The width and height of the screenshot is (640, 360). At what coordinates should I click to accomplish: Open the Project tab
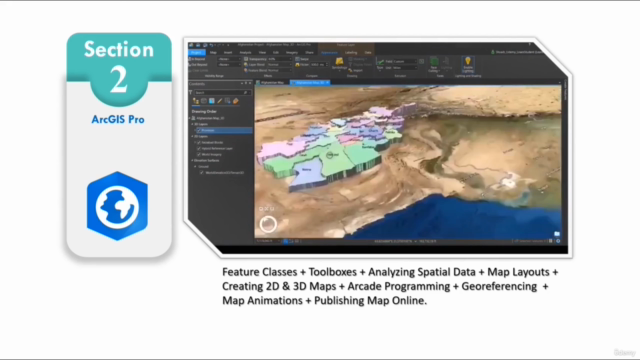197,53
